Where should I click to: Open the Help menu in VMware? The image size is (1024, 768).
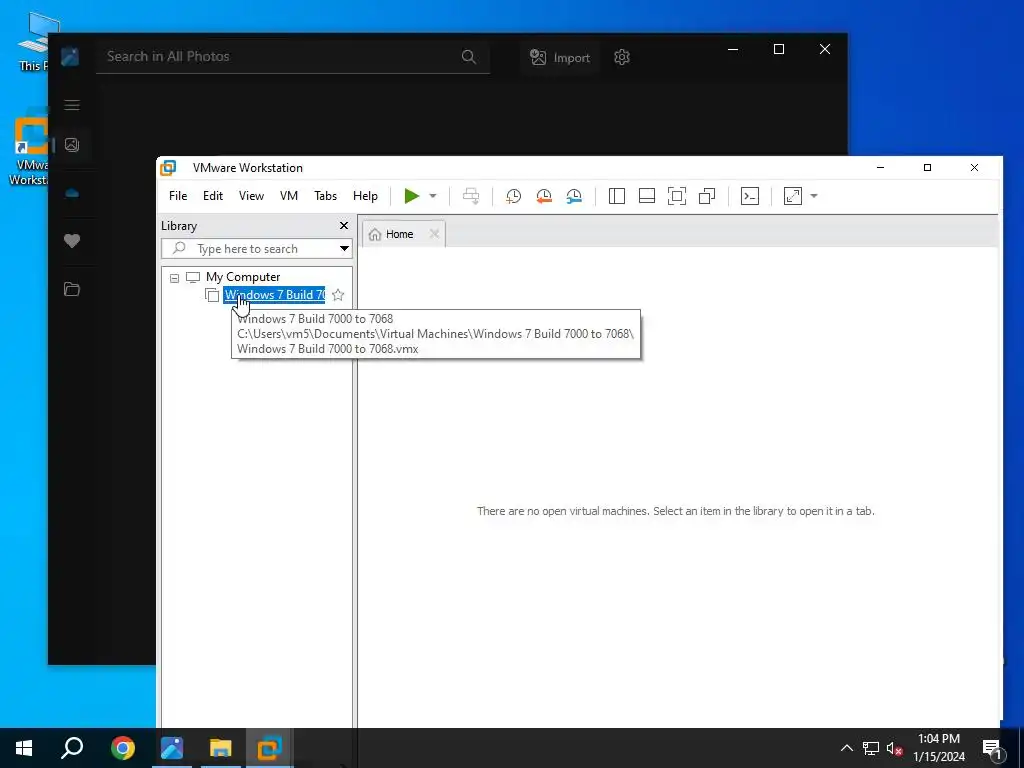365,196
